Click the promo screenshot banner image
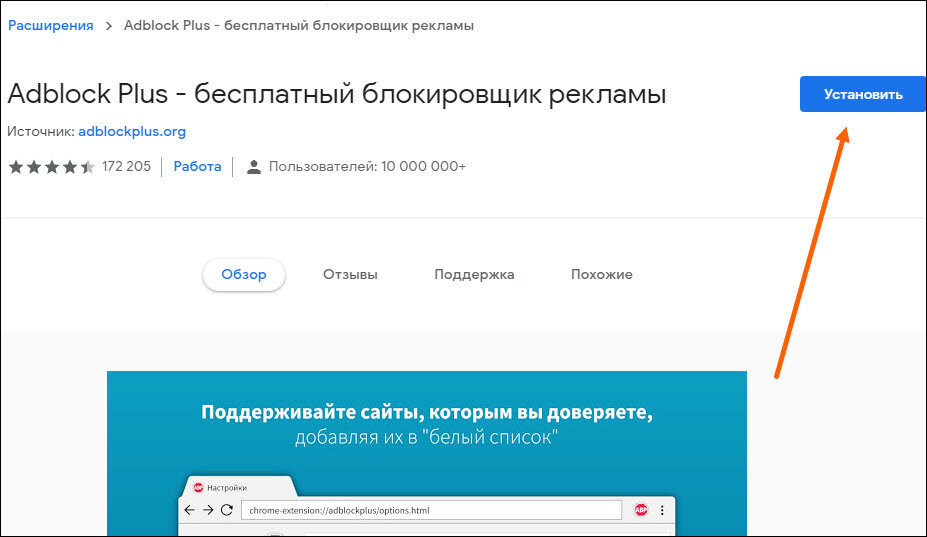Viewport: 927px width, 537px height. [x=427, y=454]
